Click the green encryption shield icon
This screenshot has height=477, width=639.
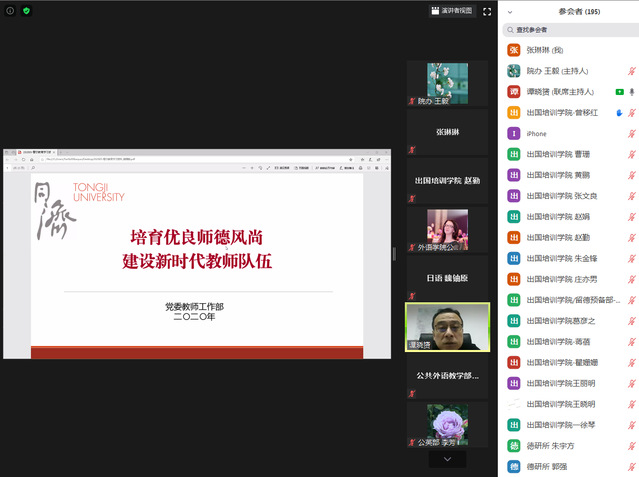[x=26, y=10]
